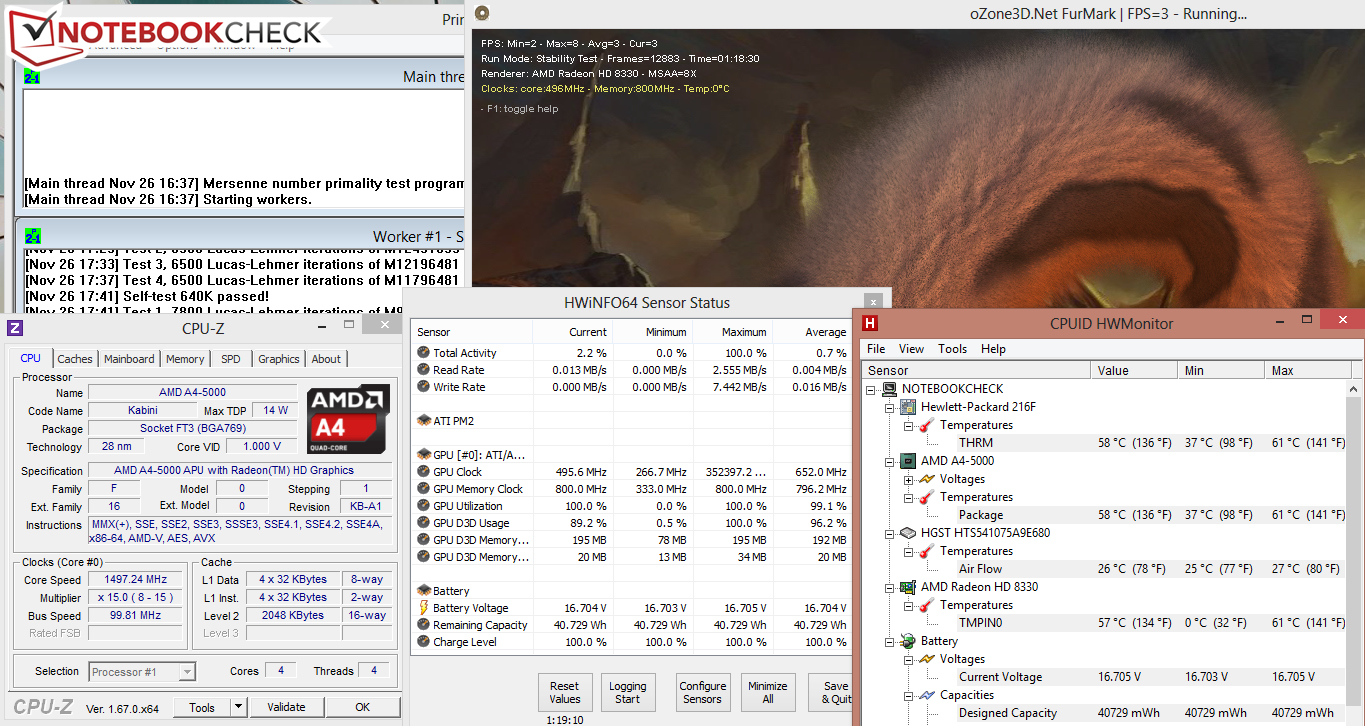The height and width of the screenshot is (726, 1365).
Task: Switch to the Graphics tab in CPU-Z
Action: click(x=278, y=359)
